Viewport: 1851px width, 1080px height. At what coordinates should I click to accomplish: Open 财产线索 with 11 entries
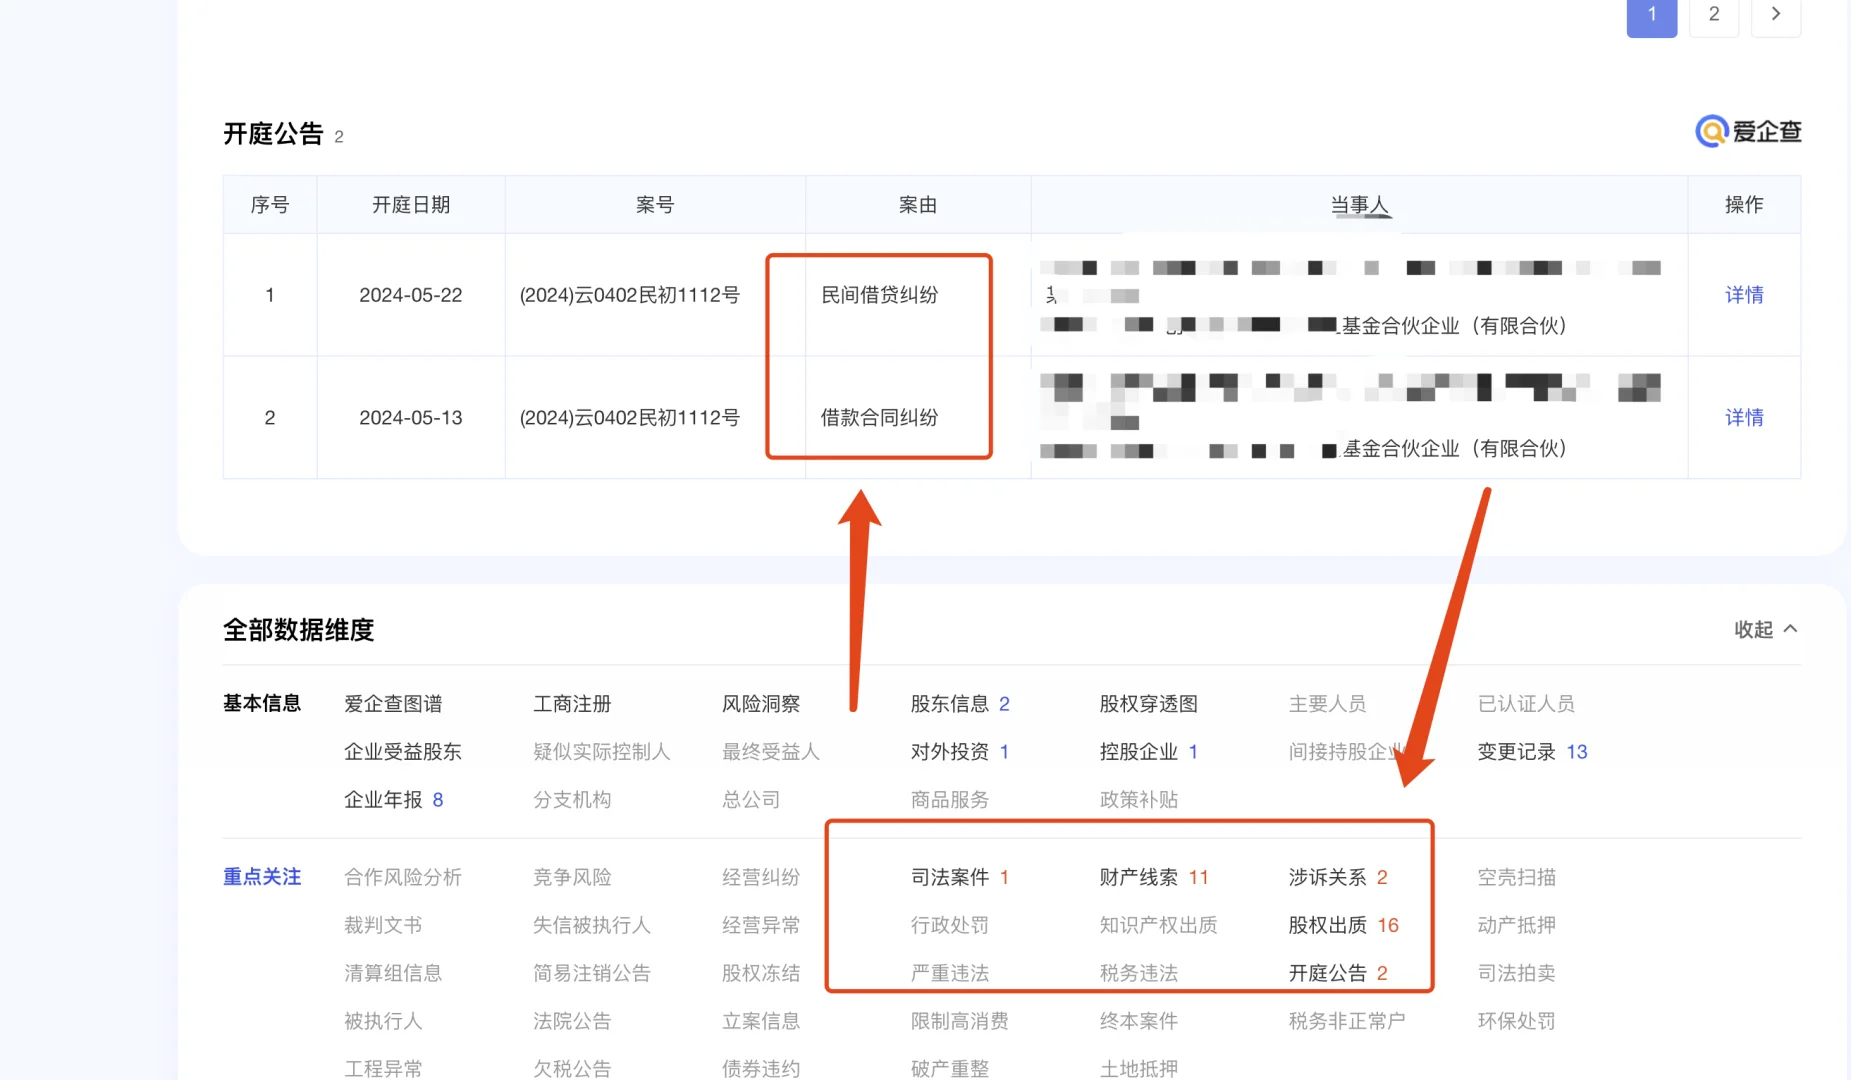point(1154,877)
